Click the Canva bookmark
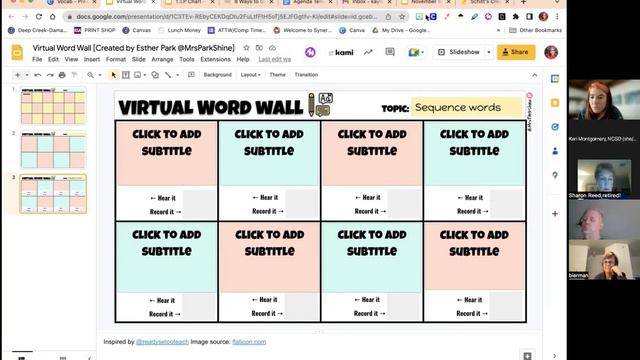Viewport: 640px width, 360px height. click(352, 30)
